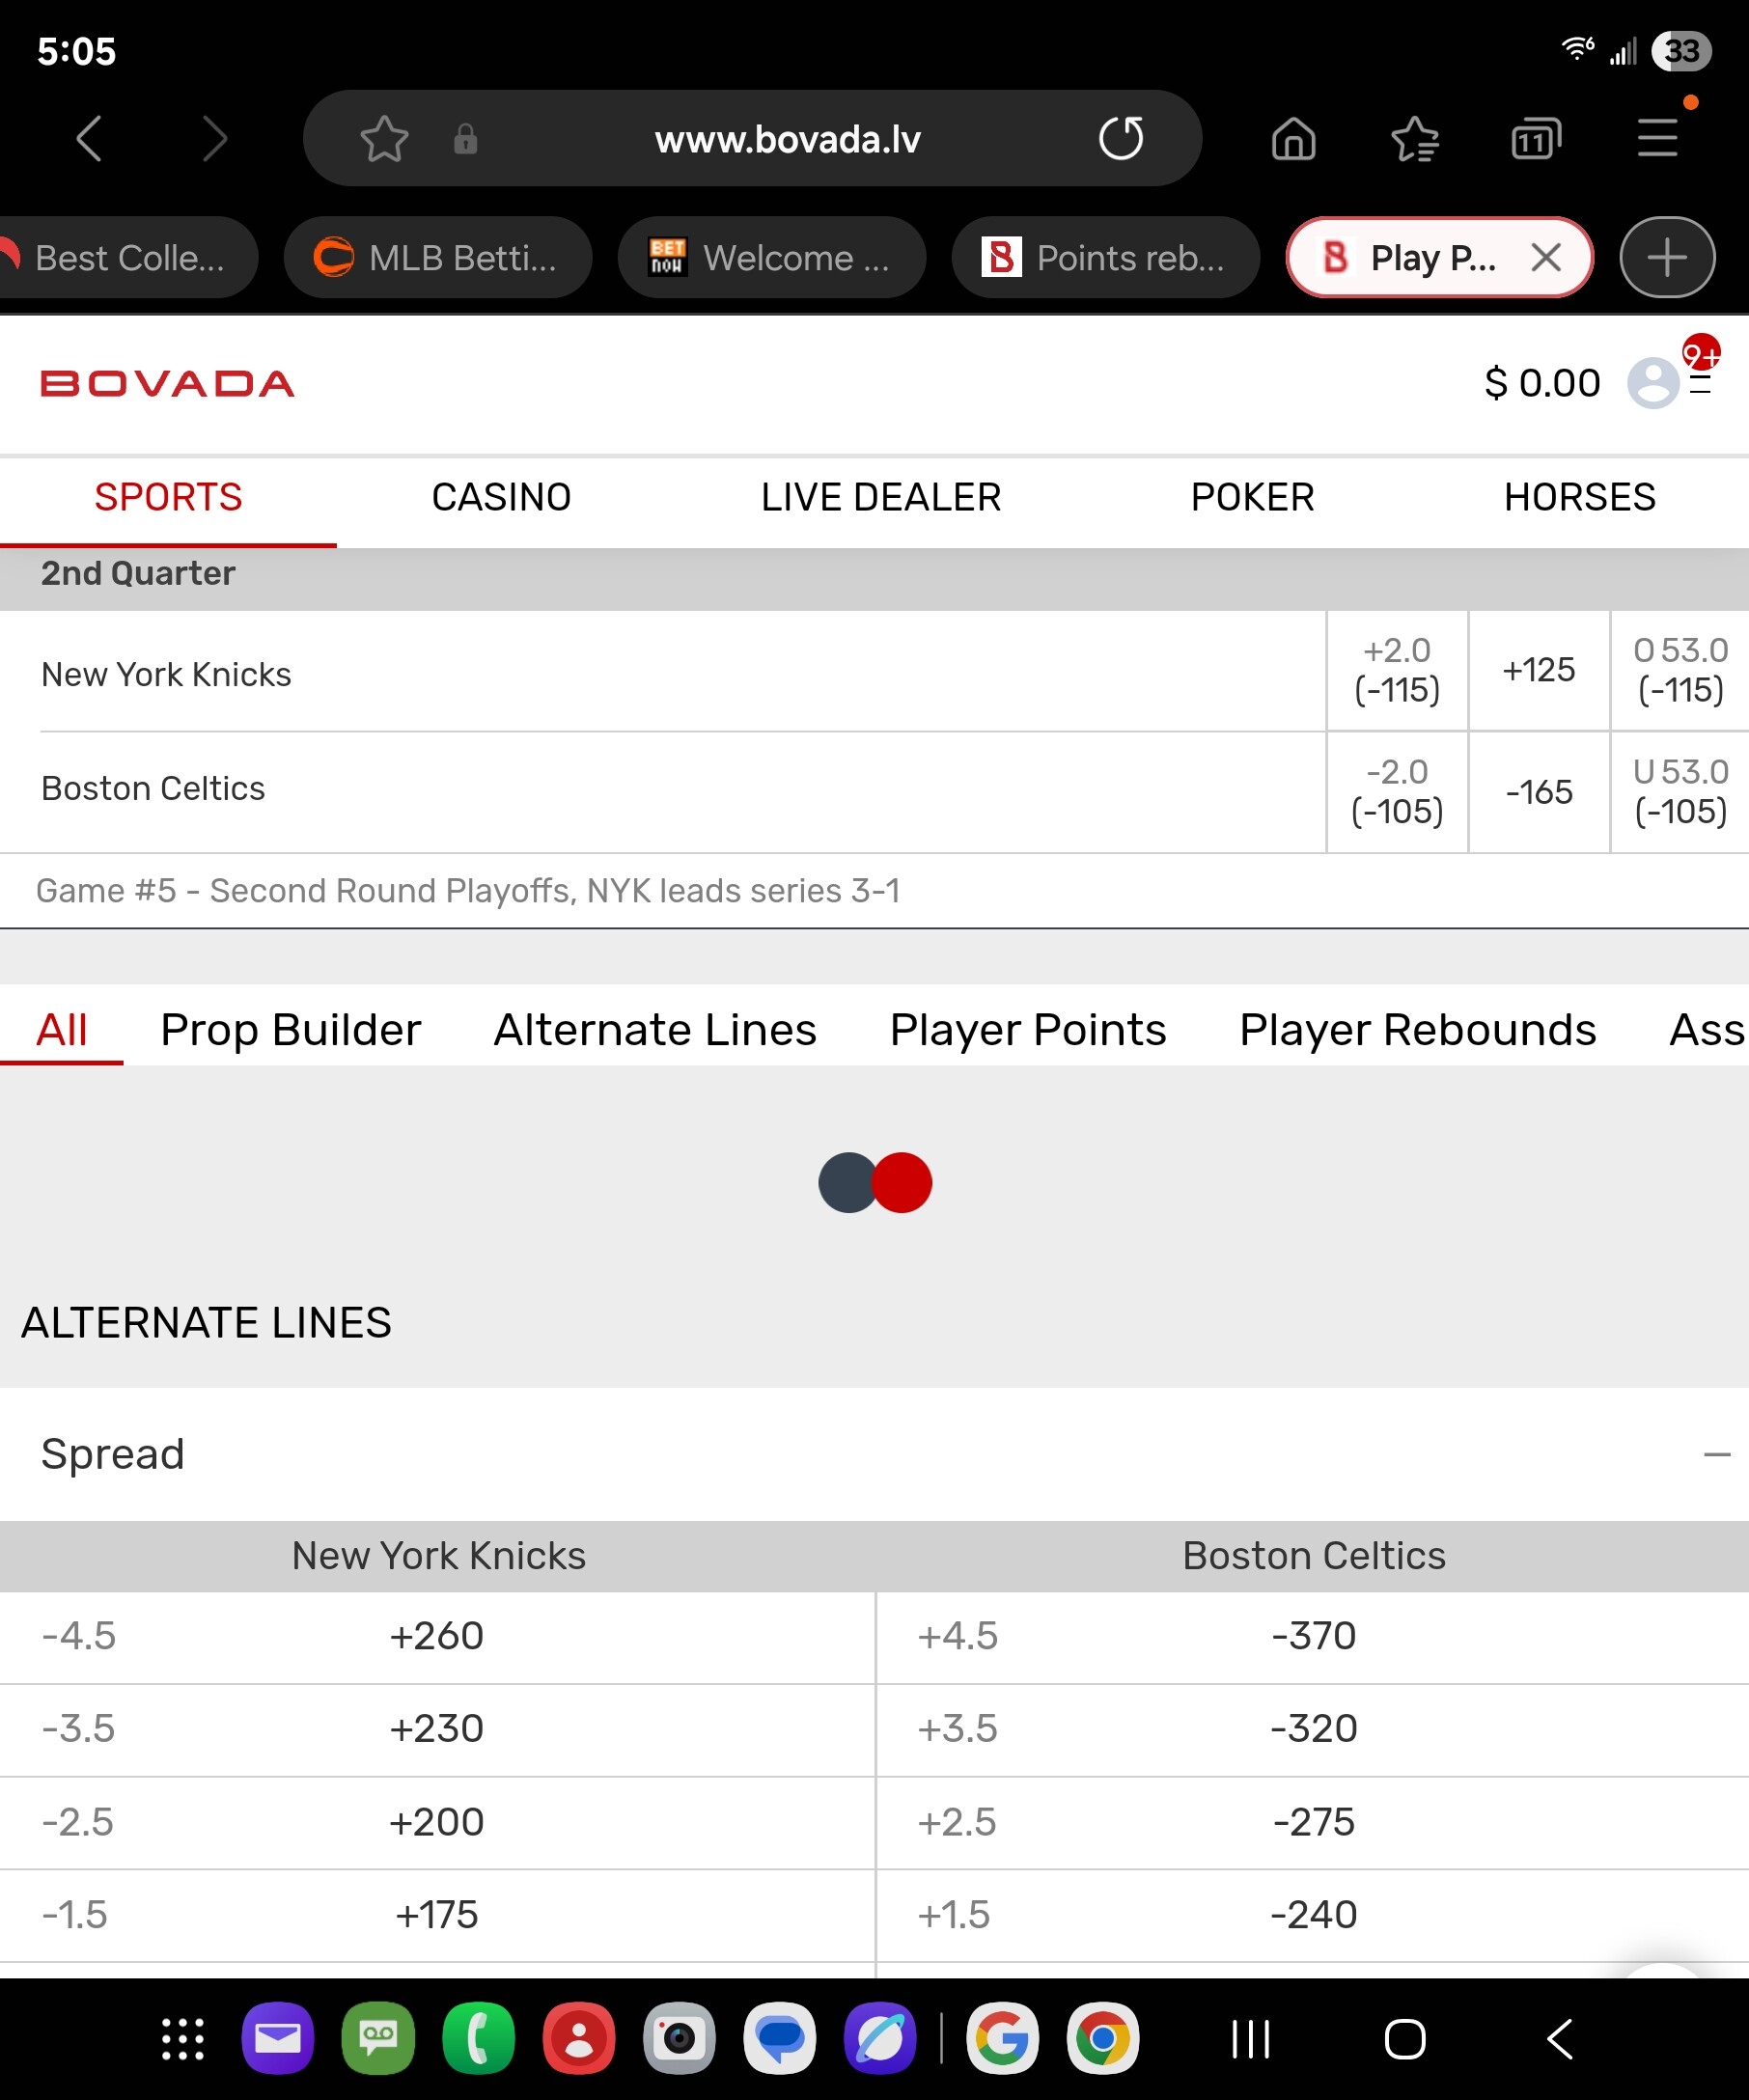Collapse the Spread section

pos(1716,1454)
